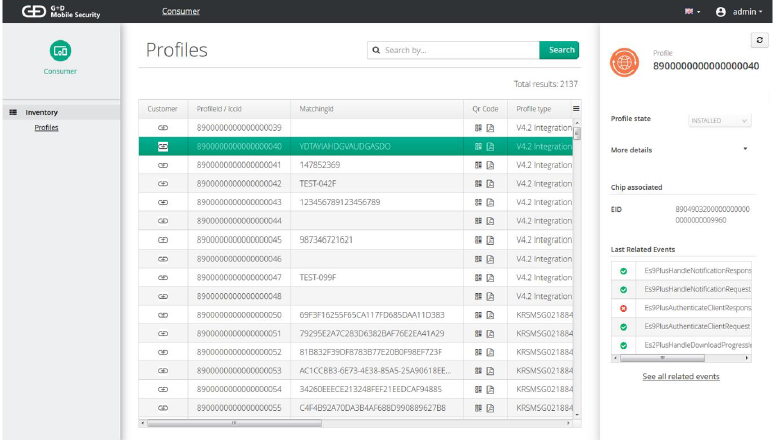This screenshot has height=440, width=777.
Task: Click the refresh icon in the profile panel
Action: (x=760, y=40)
